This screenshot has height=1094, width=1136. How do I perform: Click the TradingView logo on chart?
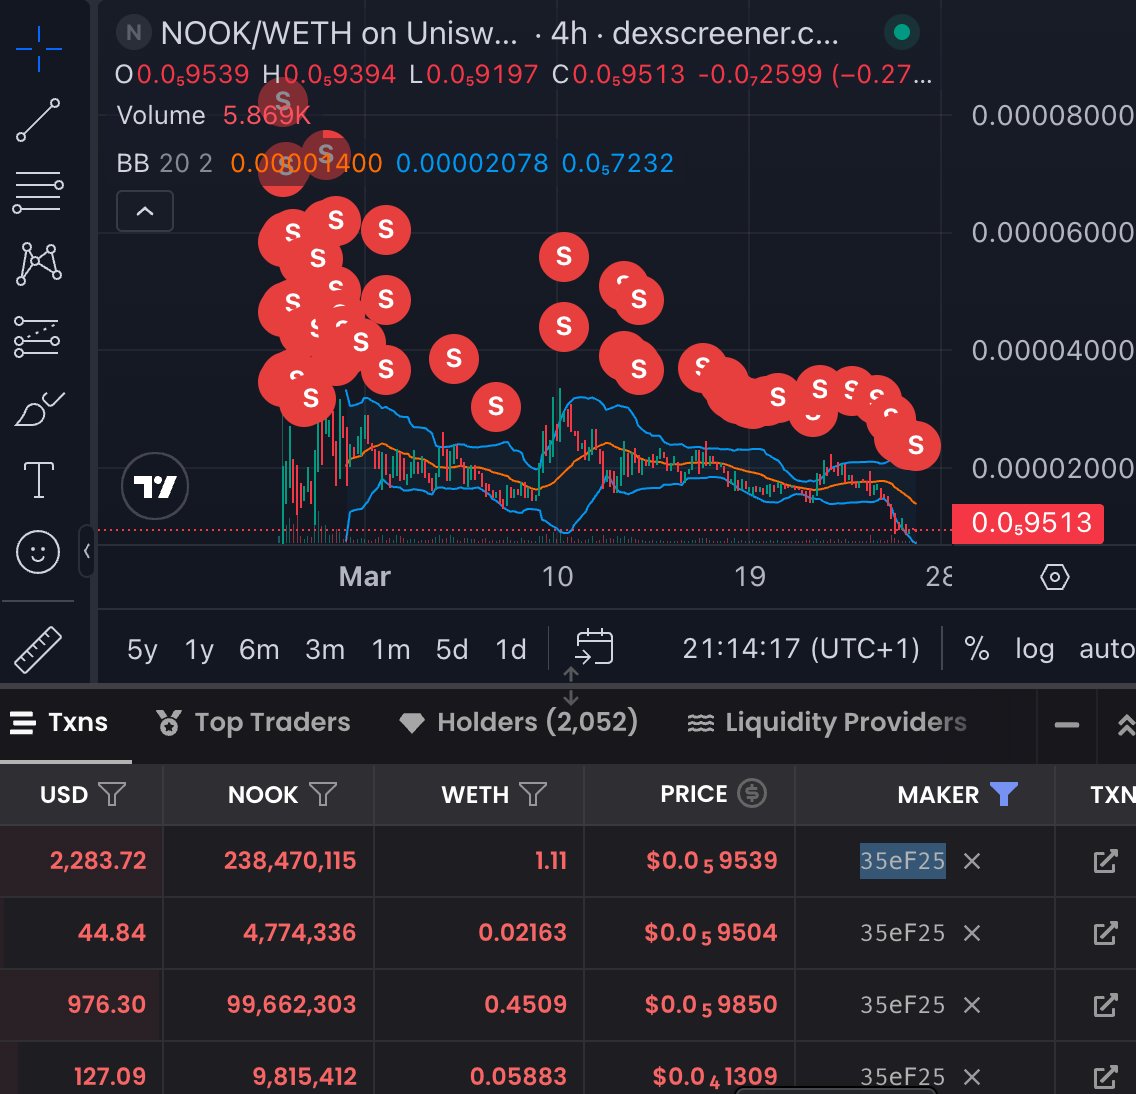[x=155, y=486]
